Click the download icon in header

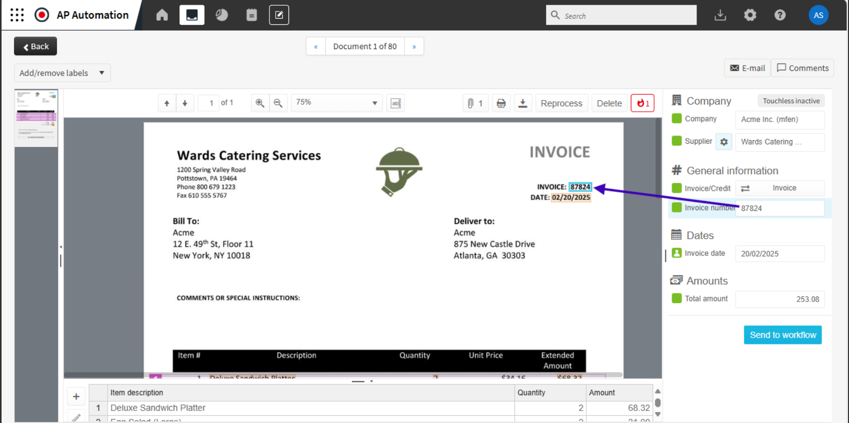(x=720, y=15)
